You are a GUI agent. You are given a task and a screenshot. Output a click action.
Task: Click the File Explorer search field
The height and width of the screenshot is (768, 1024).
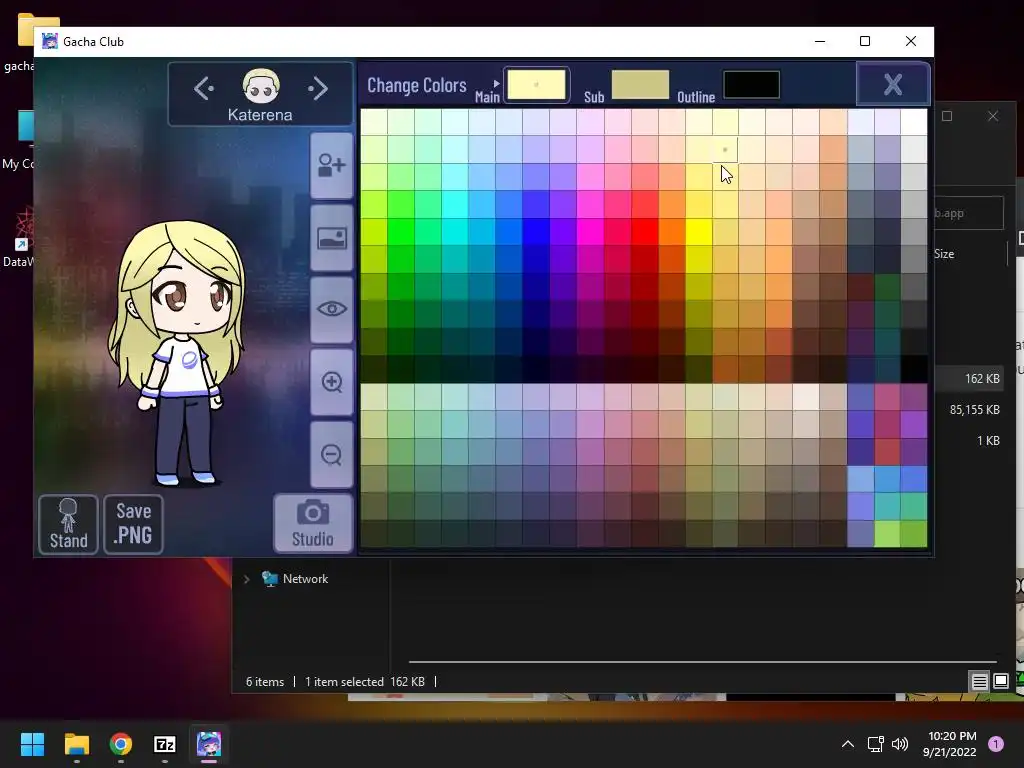[x=968, y=213]
